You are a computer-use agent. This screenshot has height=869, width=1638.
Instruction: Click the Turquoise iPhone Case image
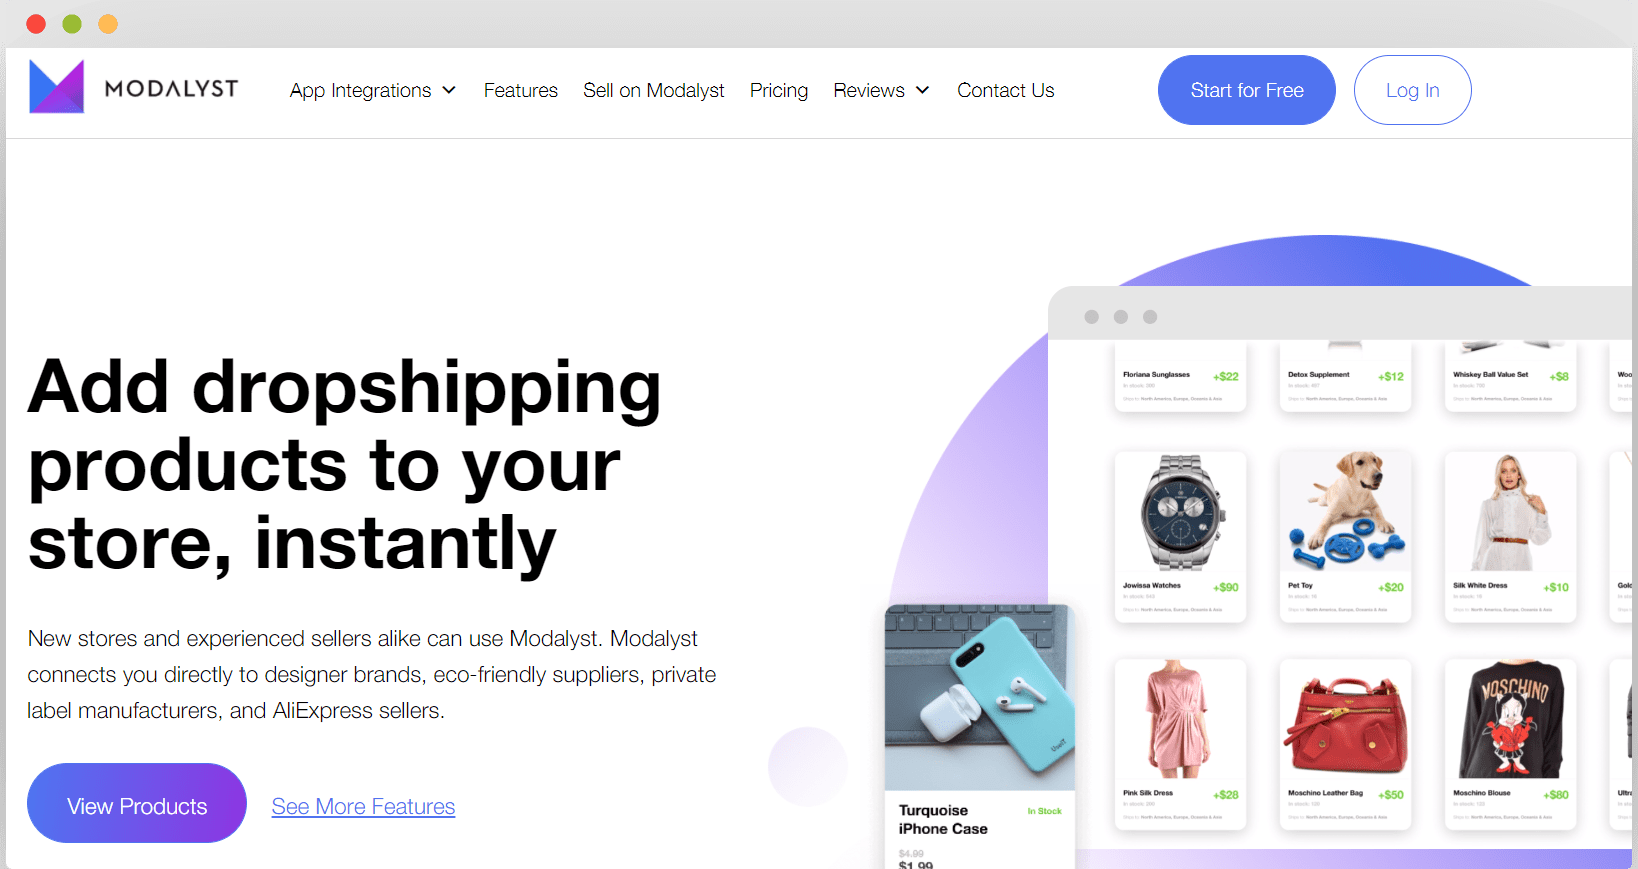tap(980, 698)
